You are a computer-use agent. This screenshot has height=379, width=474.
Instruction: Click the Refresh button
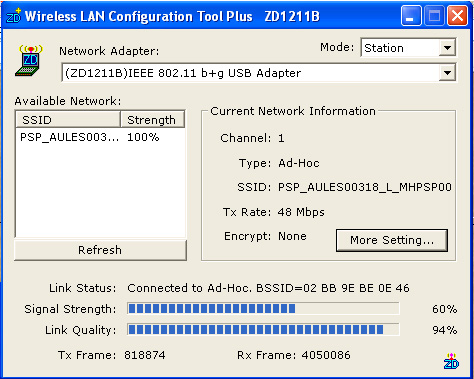coord(100,250)
